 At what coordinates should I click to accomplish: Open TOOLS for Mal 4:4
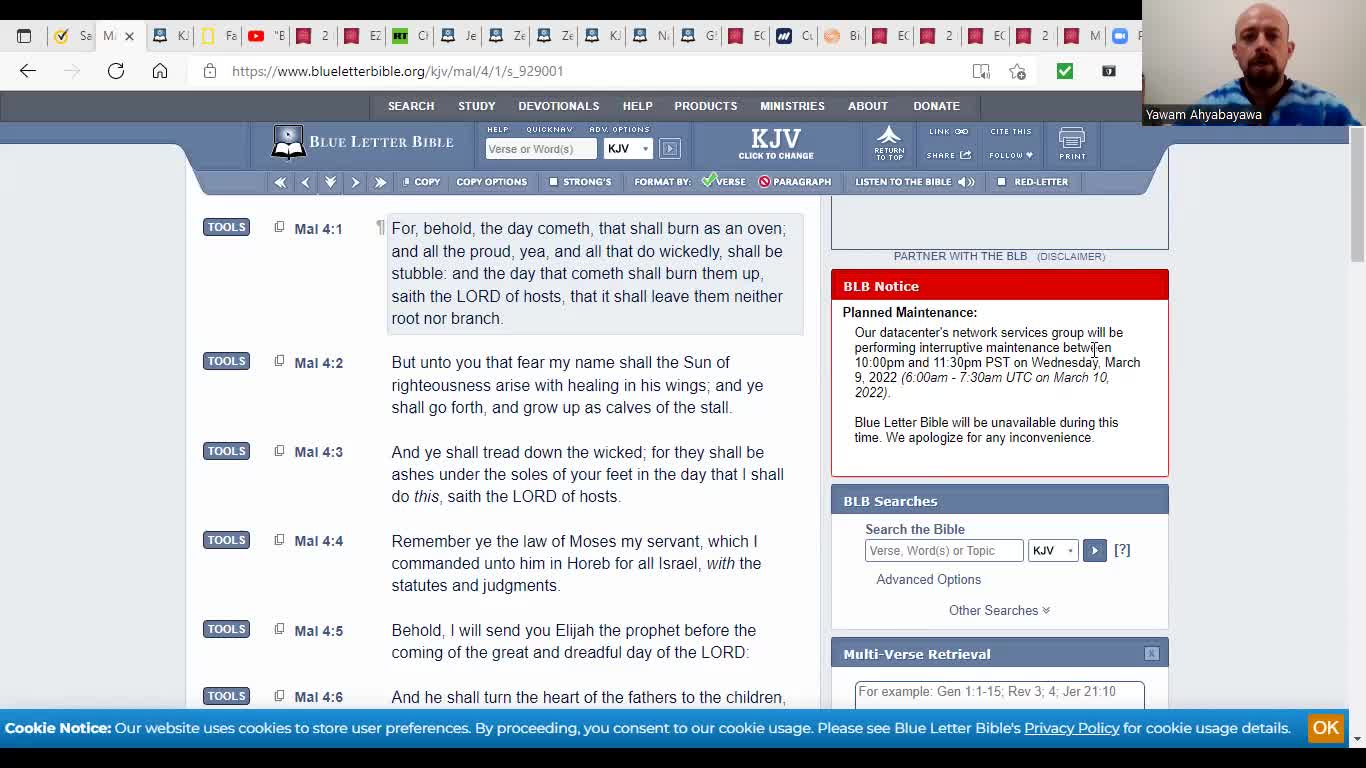pos(226,540)
